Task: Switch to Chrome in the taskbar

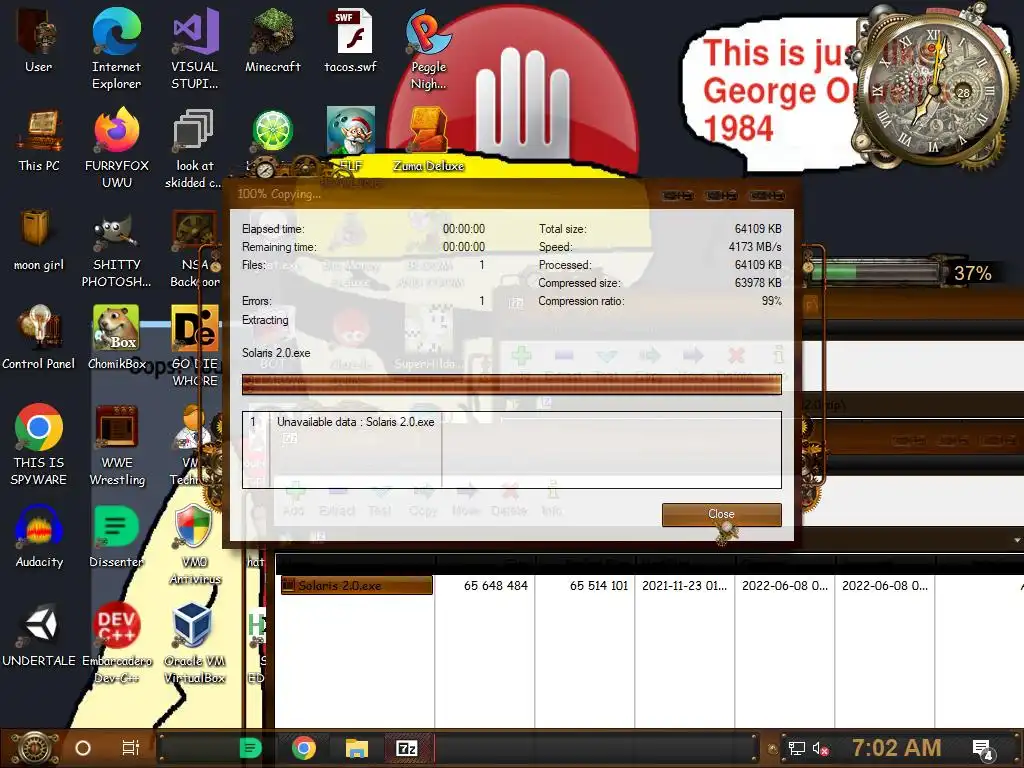Action: point(304,748)
